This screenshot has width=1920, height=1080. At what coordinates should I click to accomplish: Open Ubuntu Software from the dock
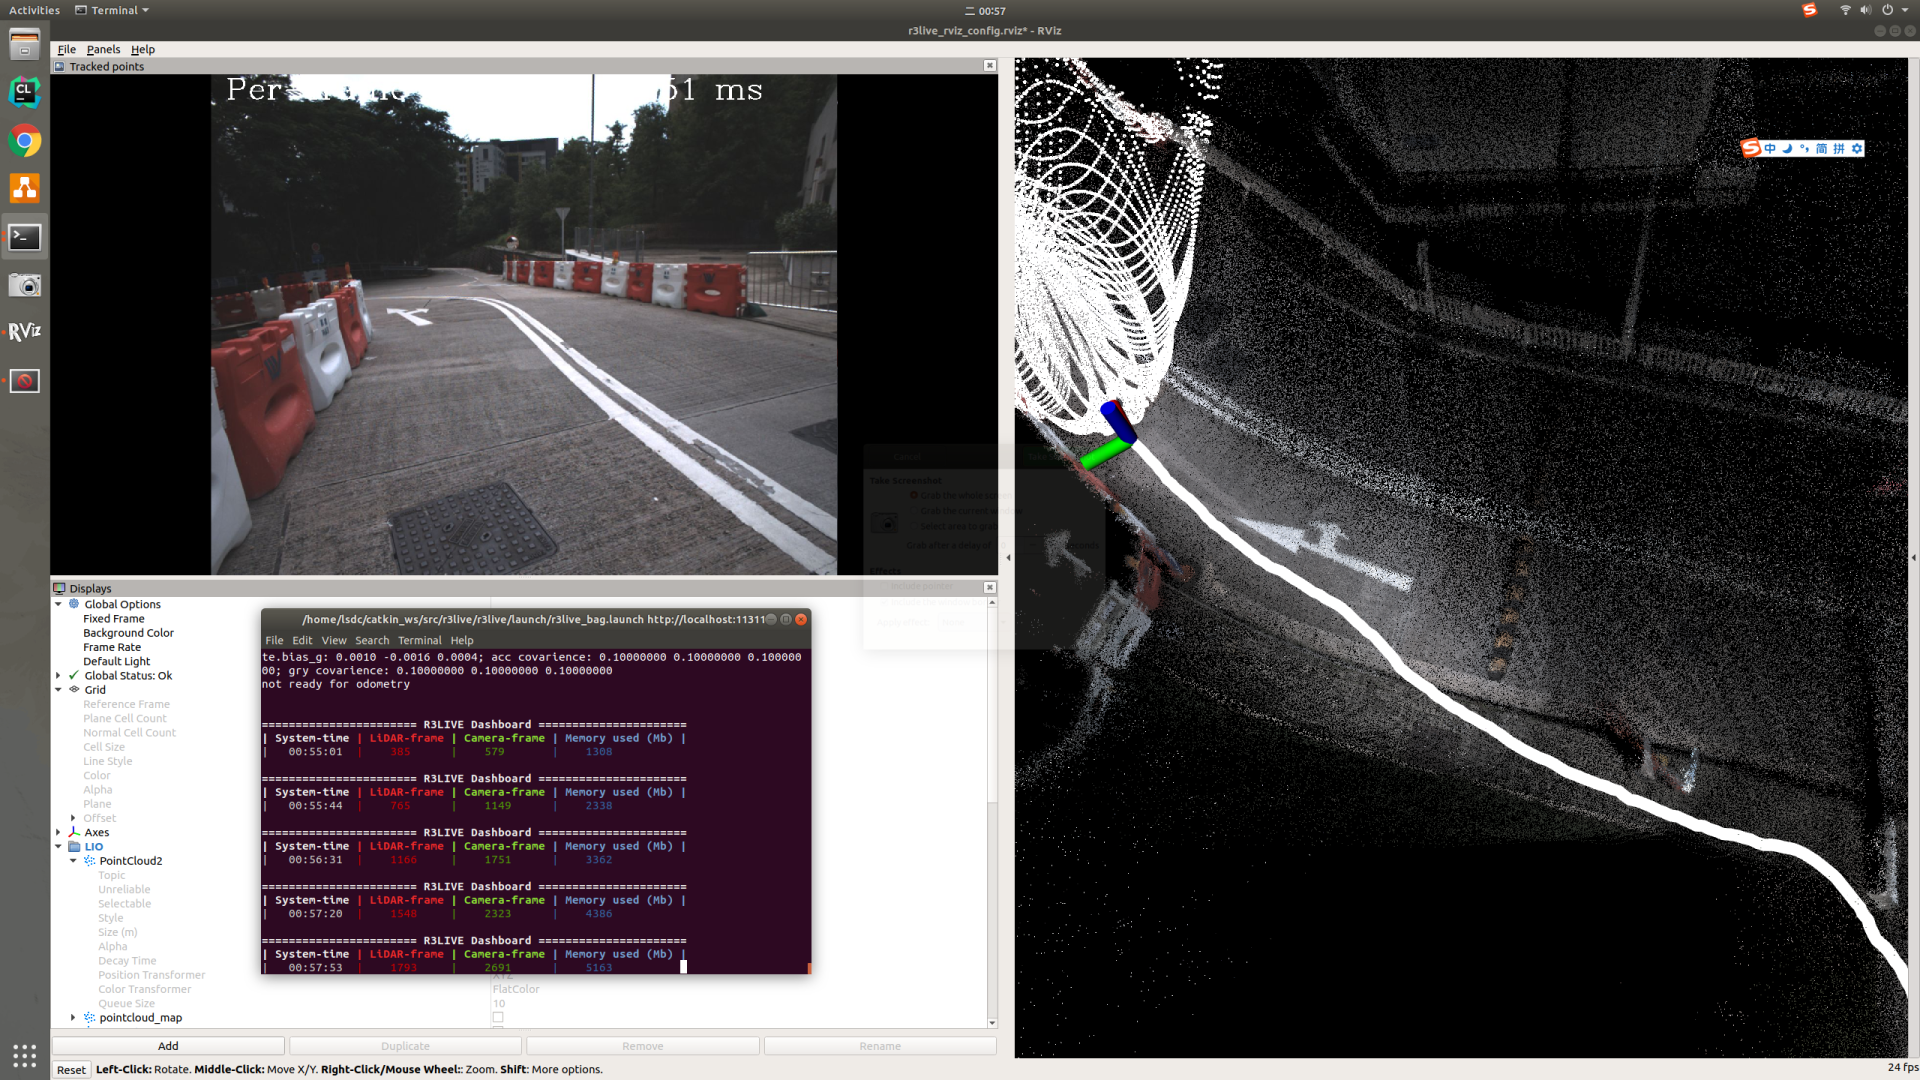coord(24,188)
